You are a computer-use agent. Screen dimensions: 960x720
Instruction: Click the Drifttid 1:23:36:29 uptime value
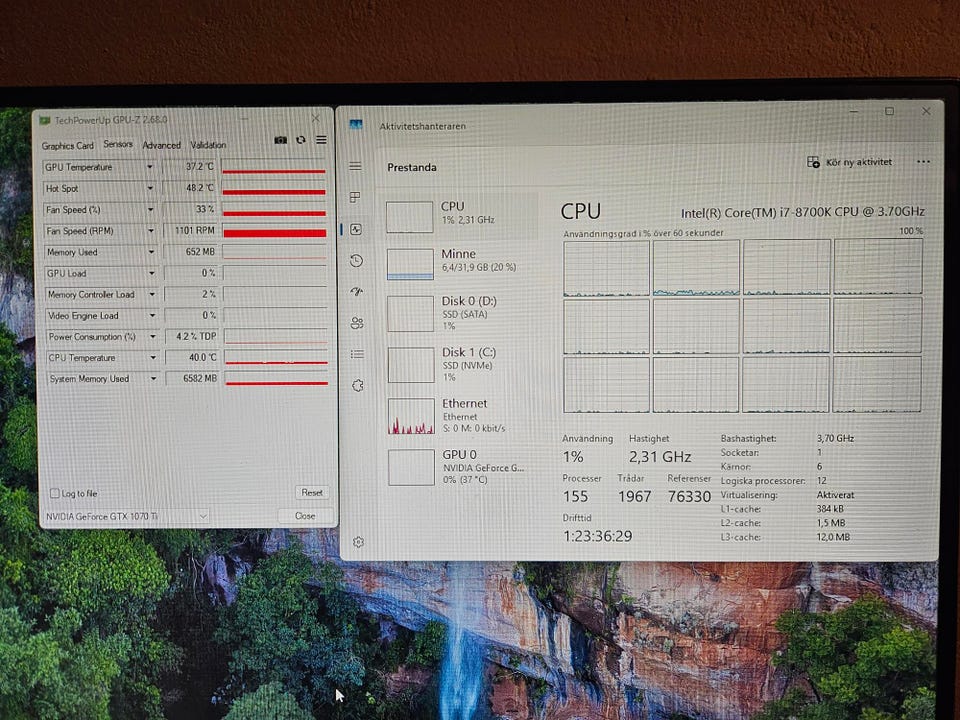(x=597, y=536)
